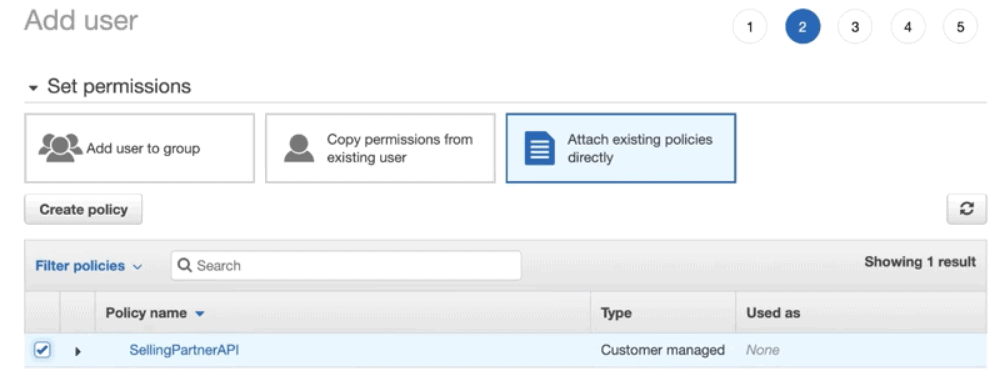Click the Used as column header
Screen dimensions: 1007x384
click(x=773, y=313)
